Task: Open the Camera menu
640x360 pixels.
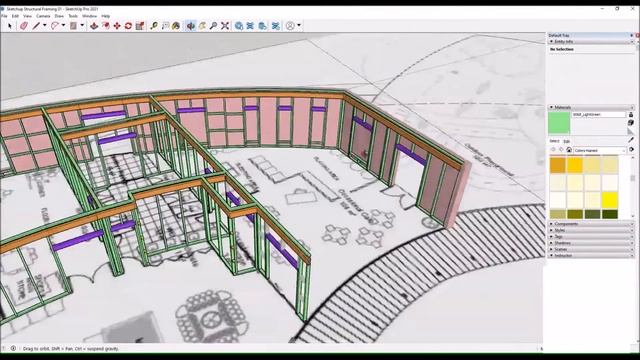Action: tap(43, 16)
